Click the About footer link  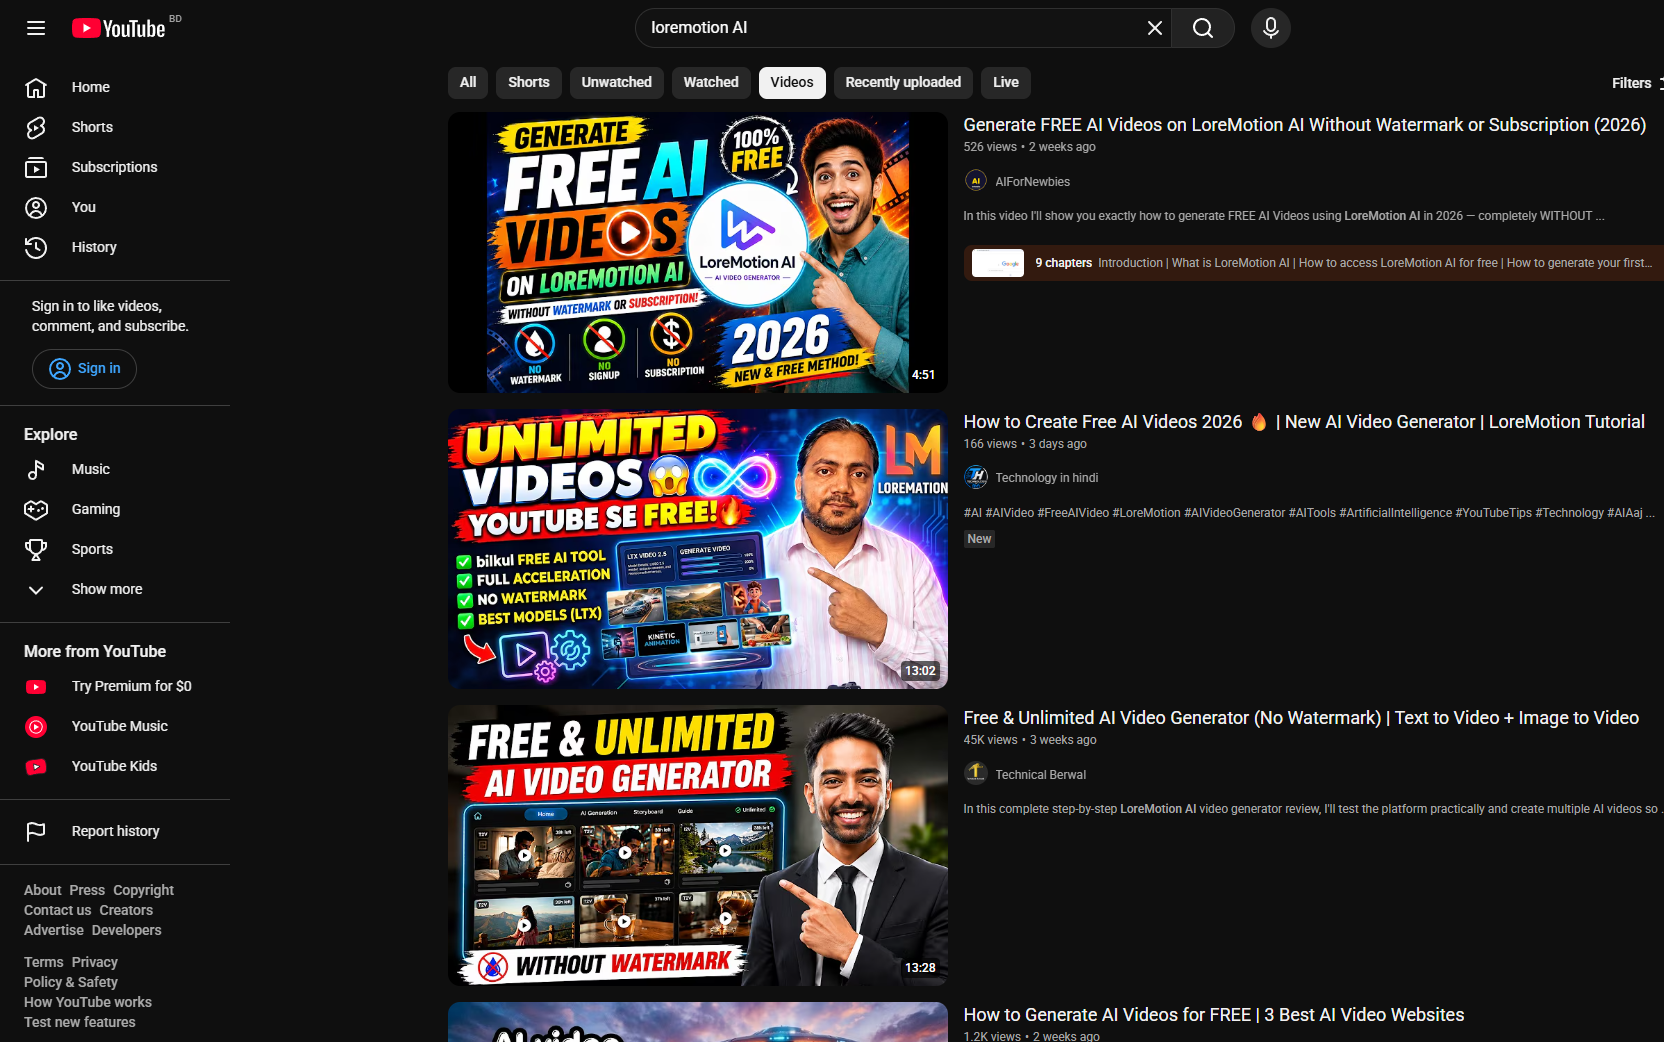tap(43, 890)
